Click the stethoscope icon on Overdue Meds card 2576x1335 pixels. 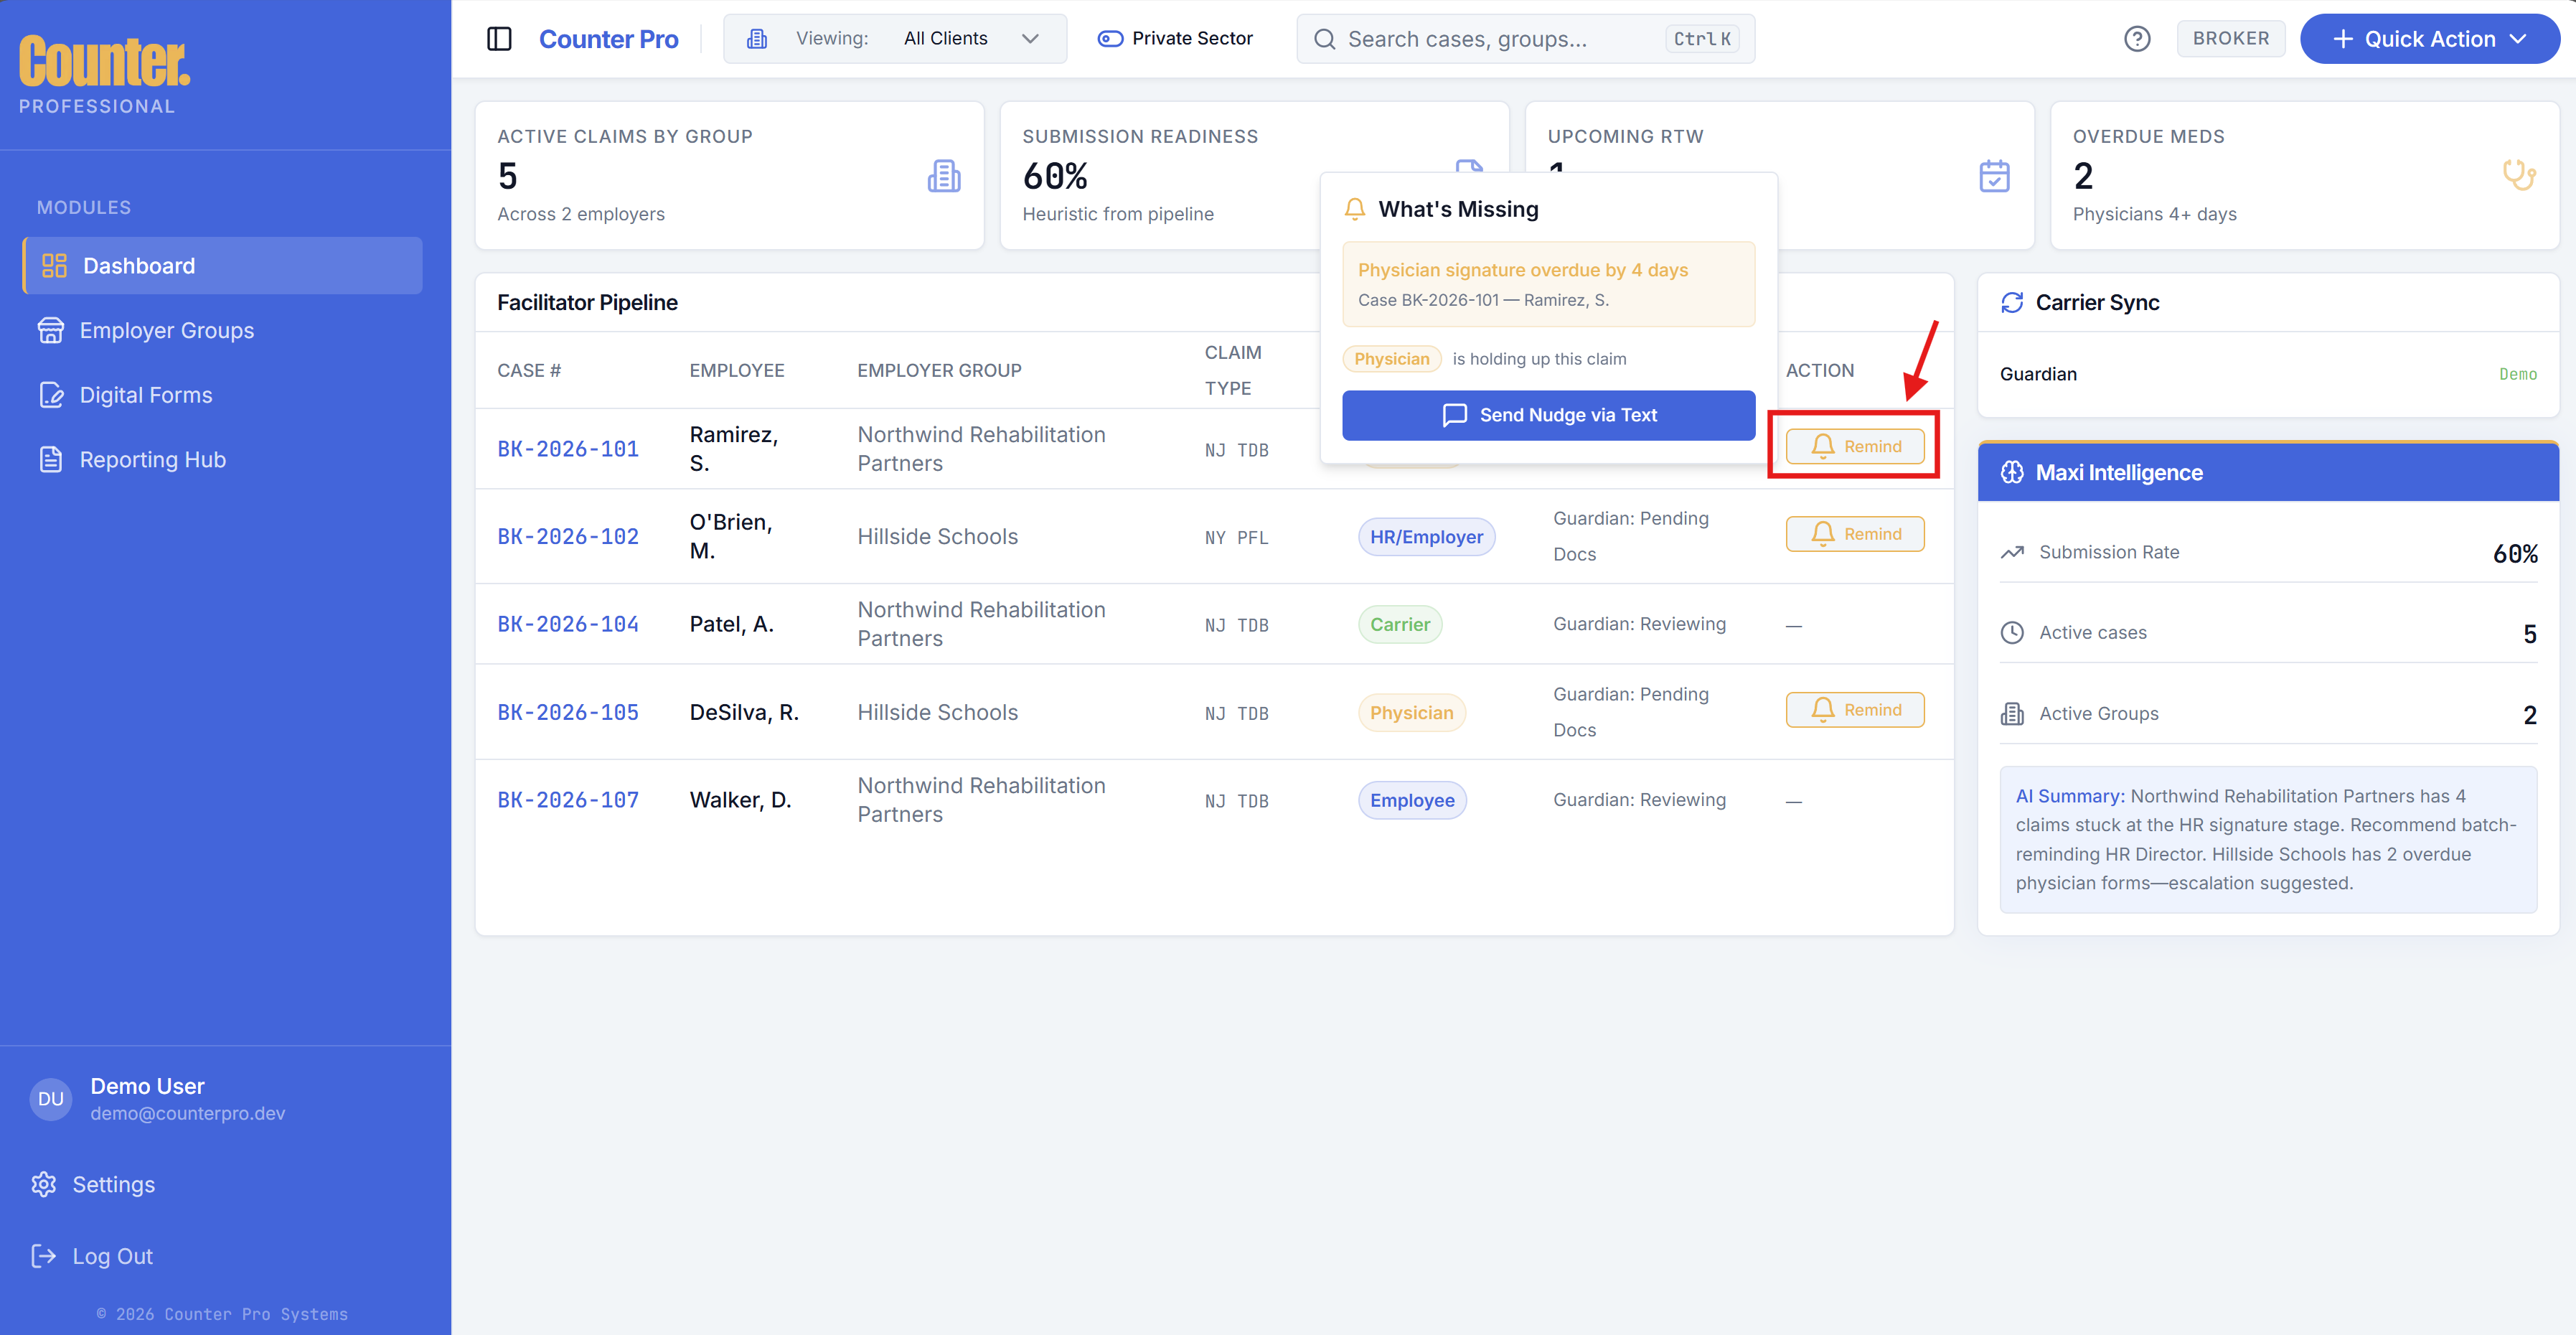coord(2520,175)
